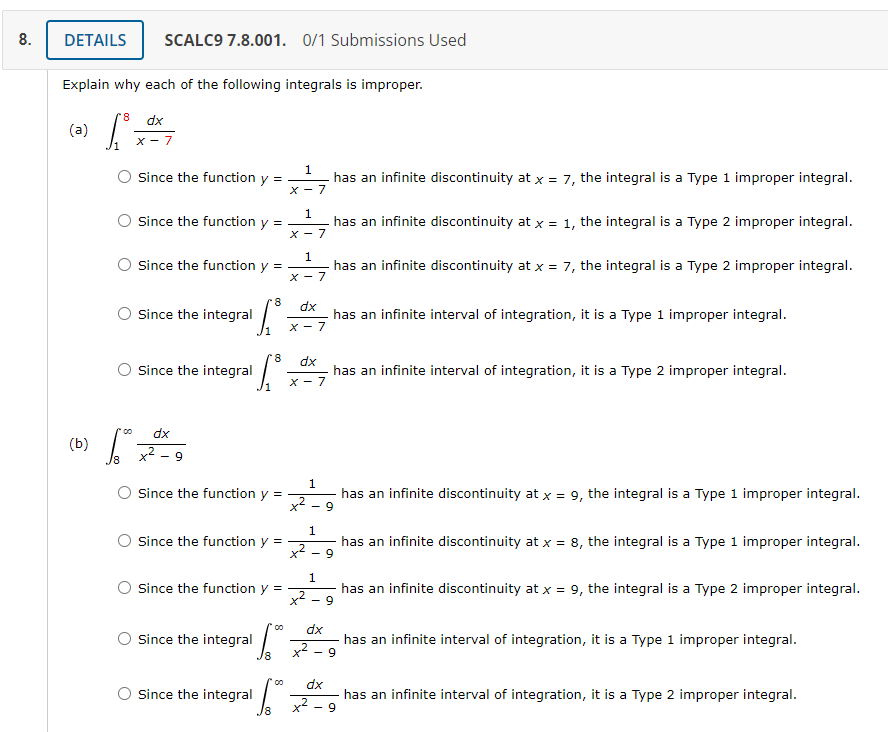Click the part (b) label

[77, 445]
